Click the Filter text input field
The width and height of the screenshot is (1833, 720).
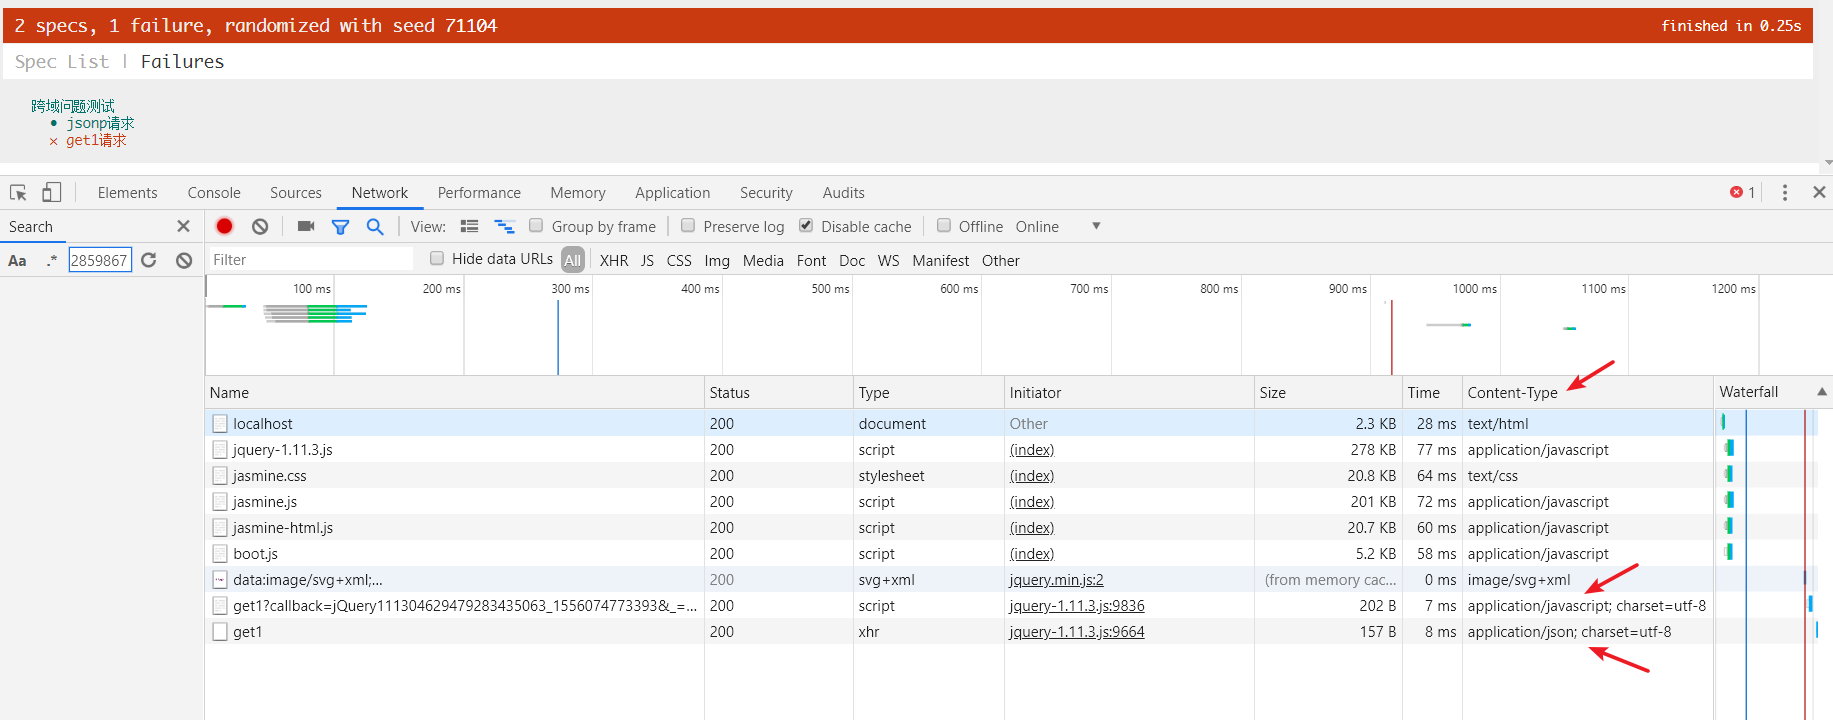[x=310, y=260]
